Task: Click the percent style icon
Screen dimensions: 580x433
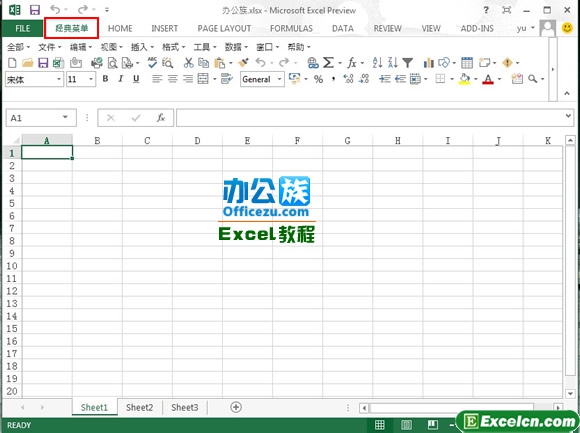Action: [x=318, y=79]
